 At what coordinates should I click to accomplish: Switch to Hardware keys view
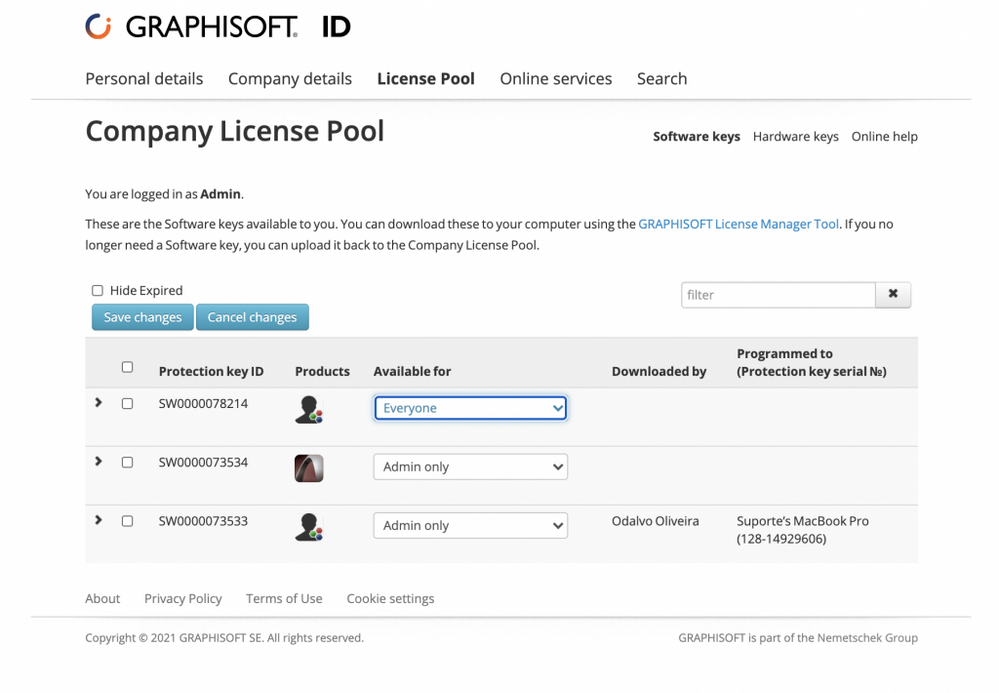(796, 136)
